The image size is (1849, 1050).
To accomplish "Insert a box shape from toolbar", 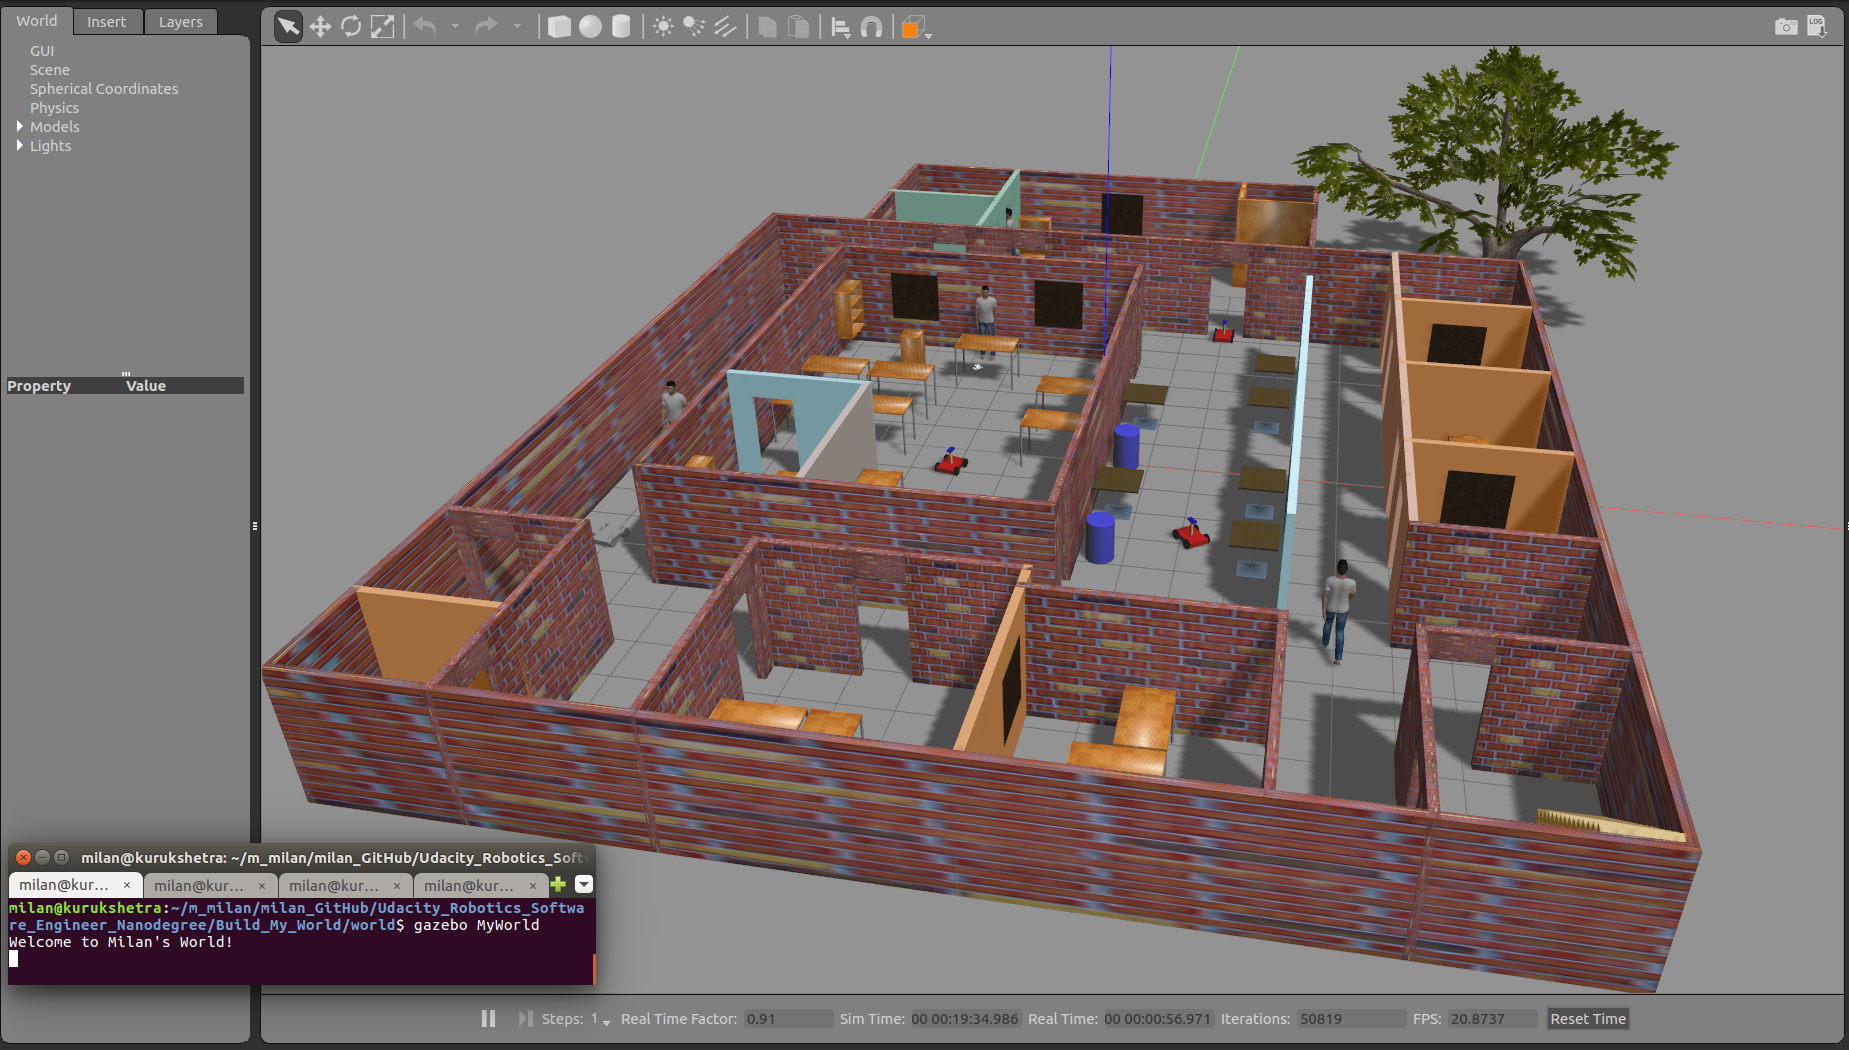I will 560,27.
